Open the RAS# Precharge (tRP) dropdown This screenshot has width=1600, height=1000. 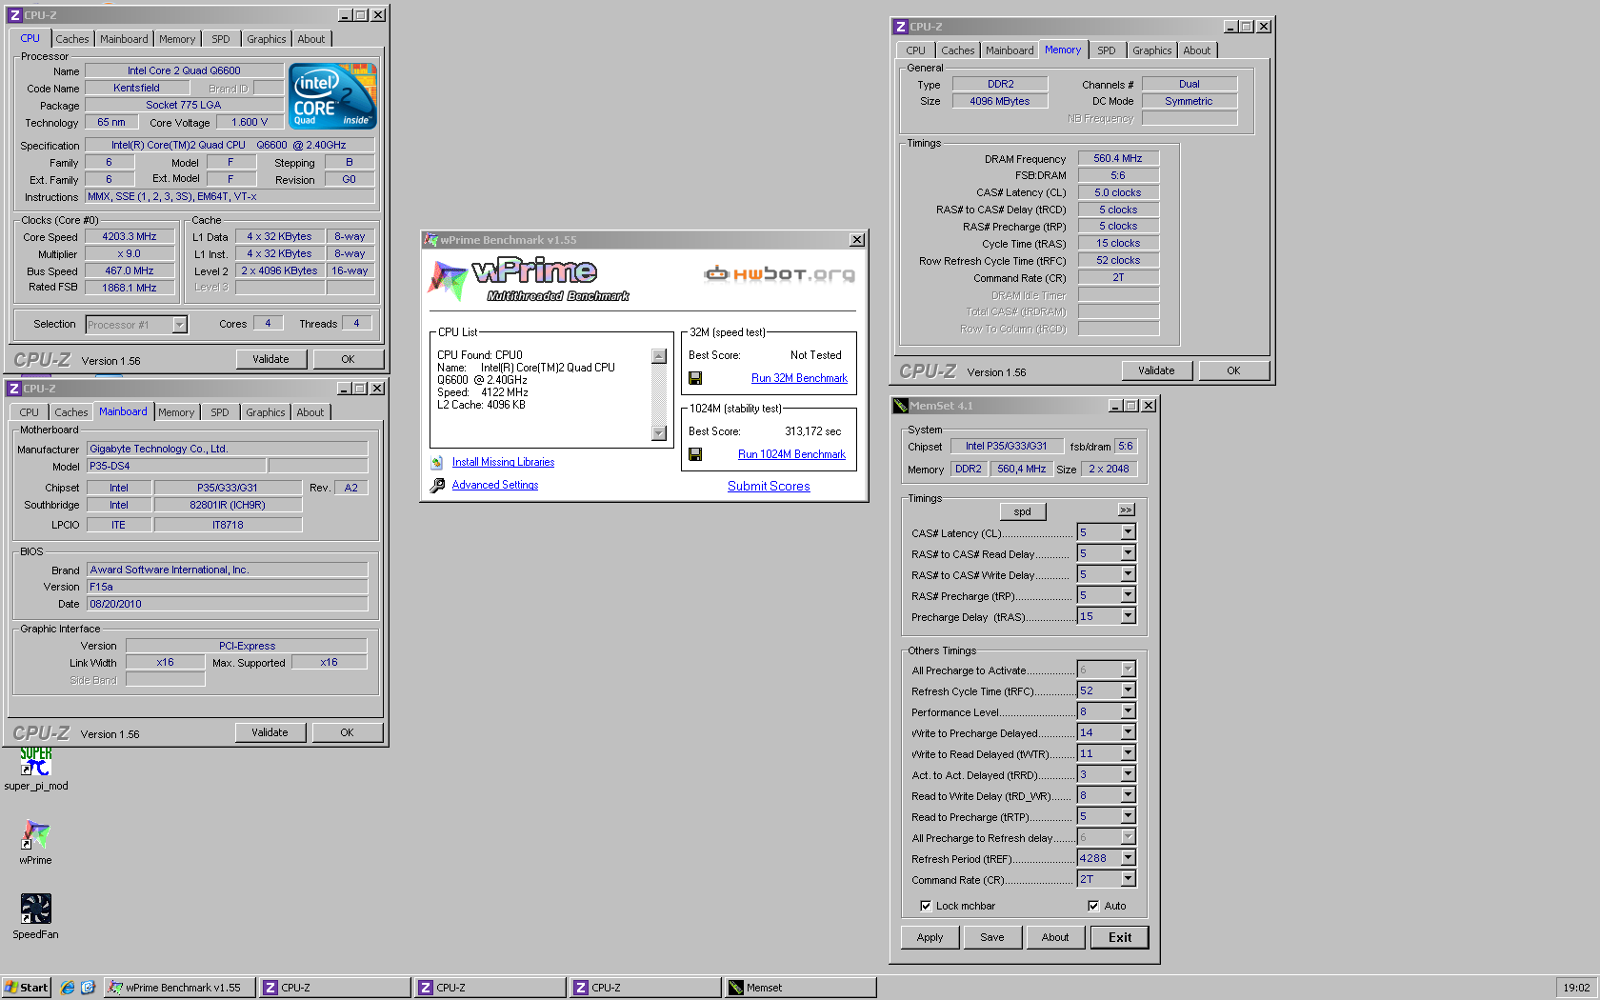[1128, 595]
